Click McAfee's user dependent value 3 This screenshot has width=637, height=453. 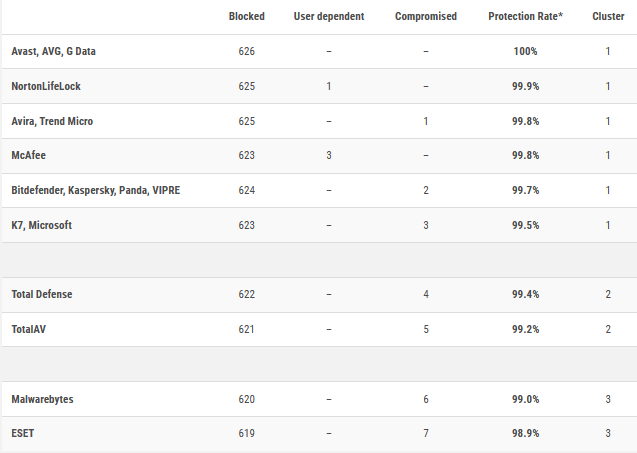[x=329, y=156]
